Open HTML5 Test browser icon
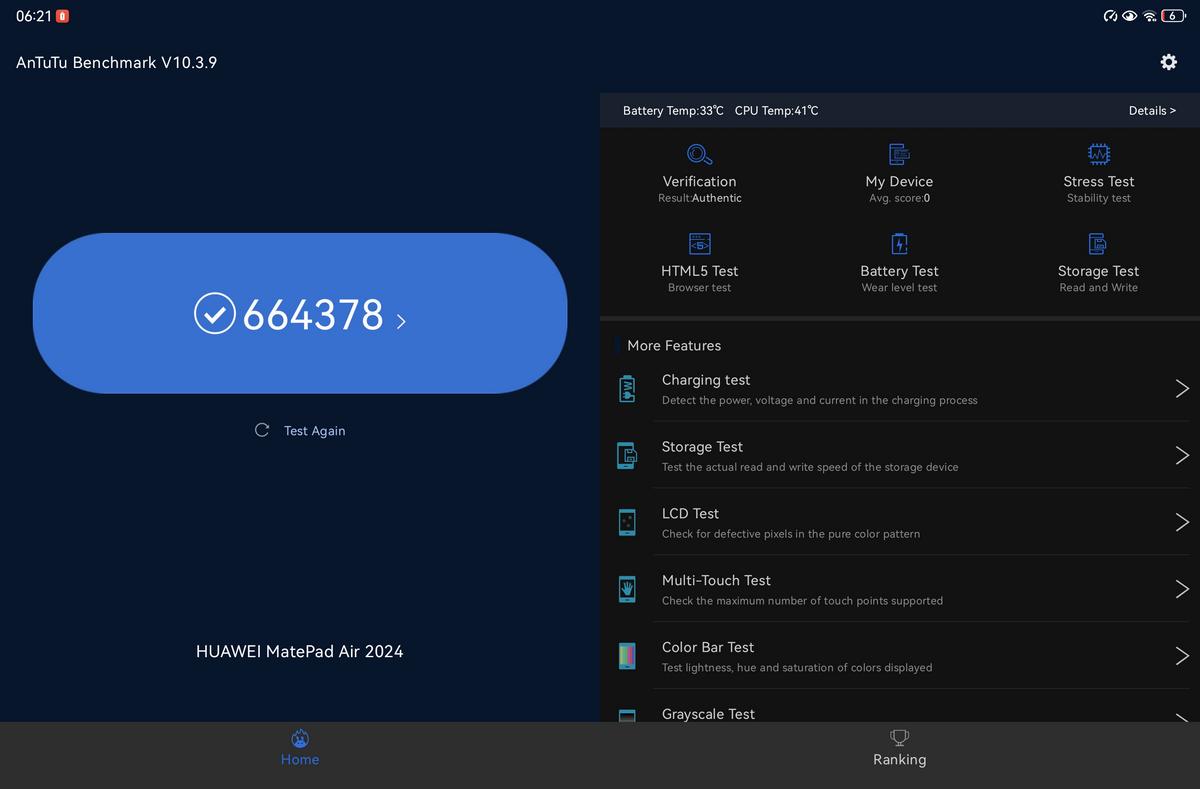 (699, 244)
